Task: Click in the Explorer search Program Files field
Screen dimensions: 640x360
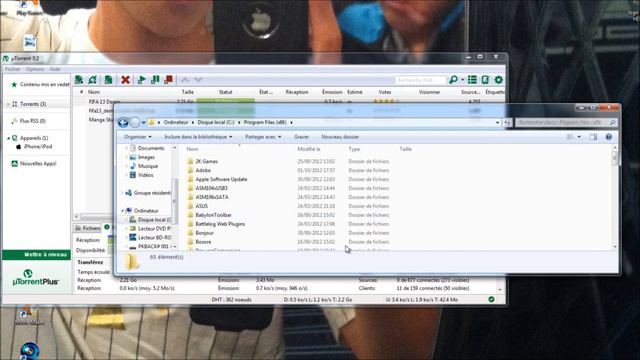Action: click(566, 122)
